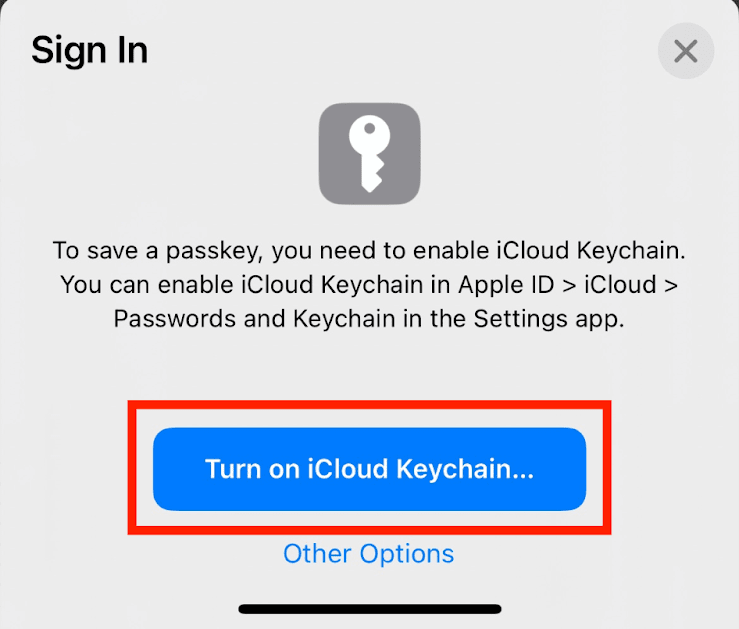739x629 pixels.
Task: Click the "To save a passkey" text line
Action: pyautogui.click(x=369, y=249)
